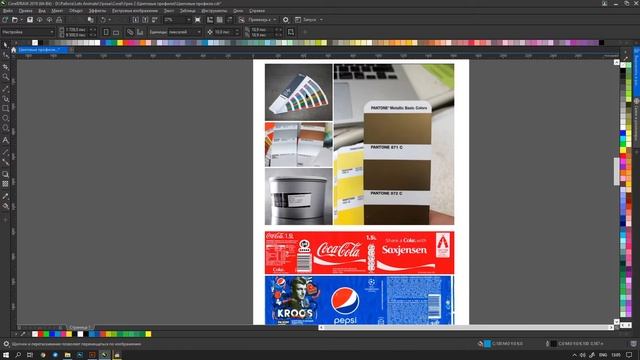The image size is (640, 360).
Task: Select the Shape edit tool
Action: click(5, 55)
